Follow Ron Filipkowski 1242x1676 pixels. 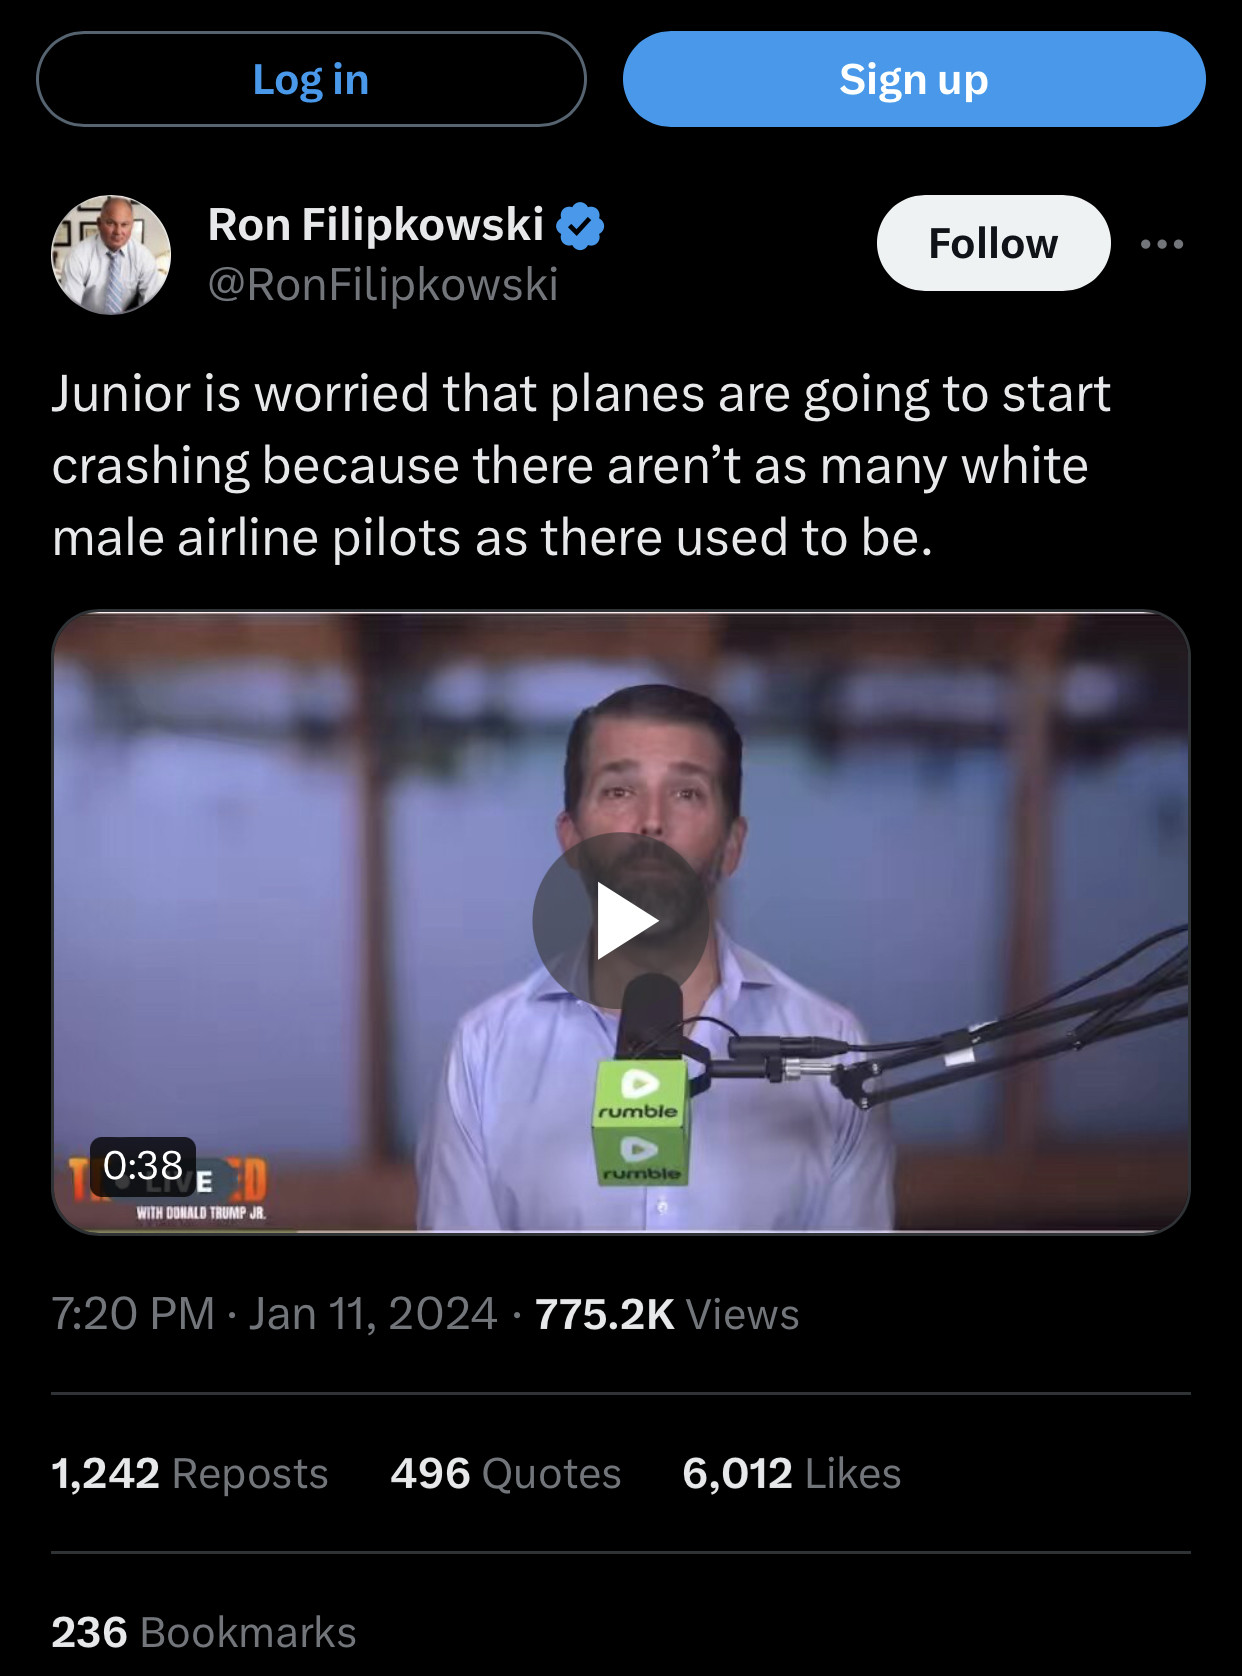click(x=992, y=243)
